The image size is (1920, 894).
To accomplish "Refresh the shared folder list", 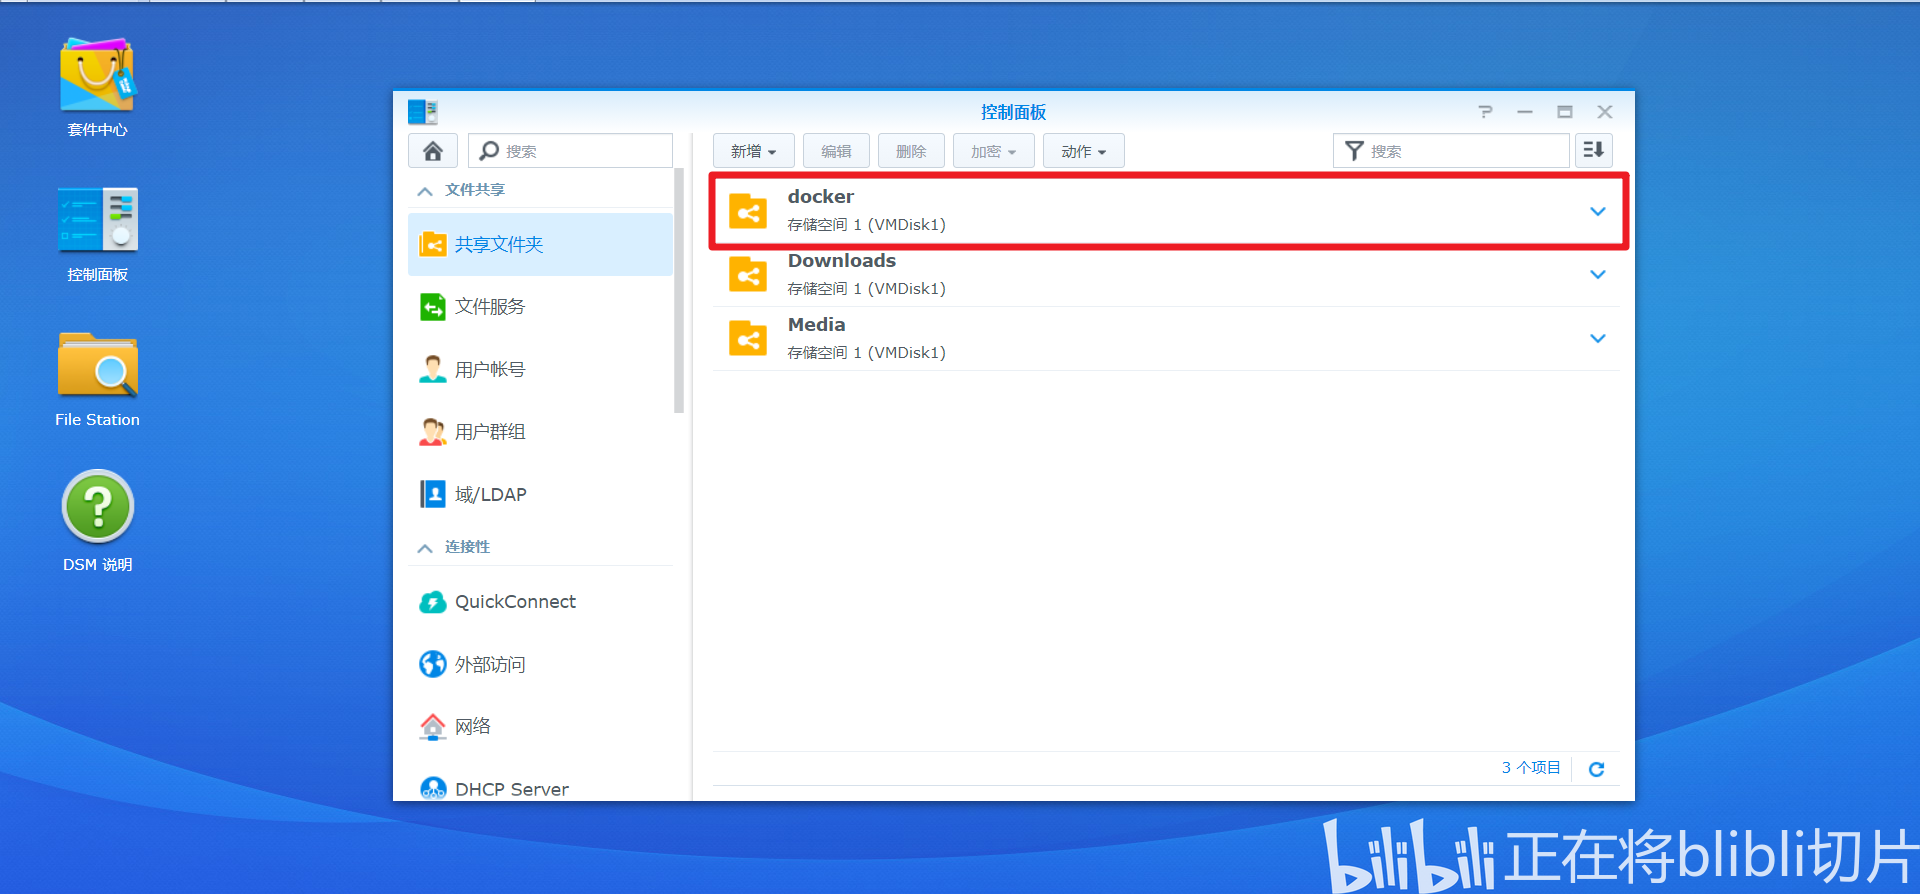I will (1597, 768).
